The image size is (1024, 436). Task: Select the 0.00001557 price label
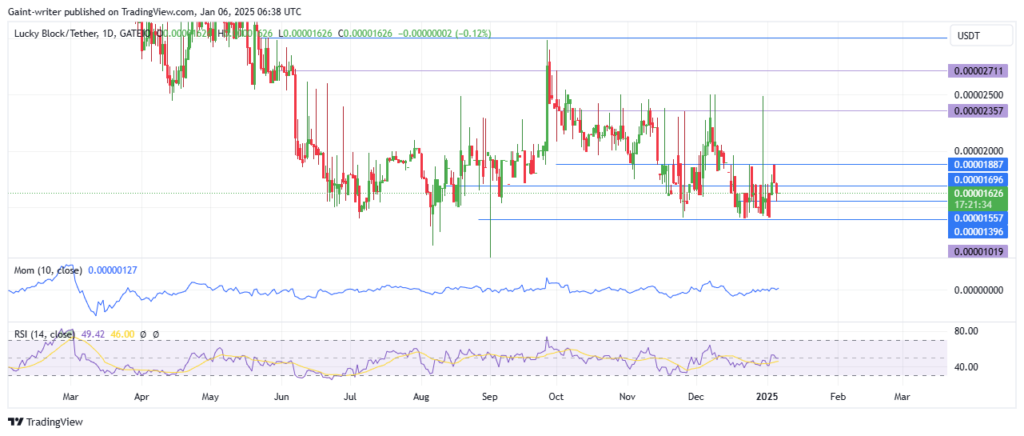point(977,219)
